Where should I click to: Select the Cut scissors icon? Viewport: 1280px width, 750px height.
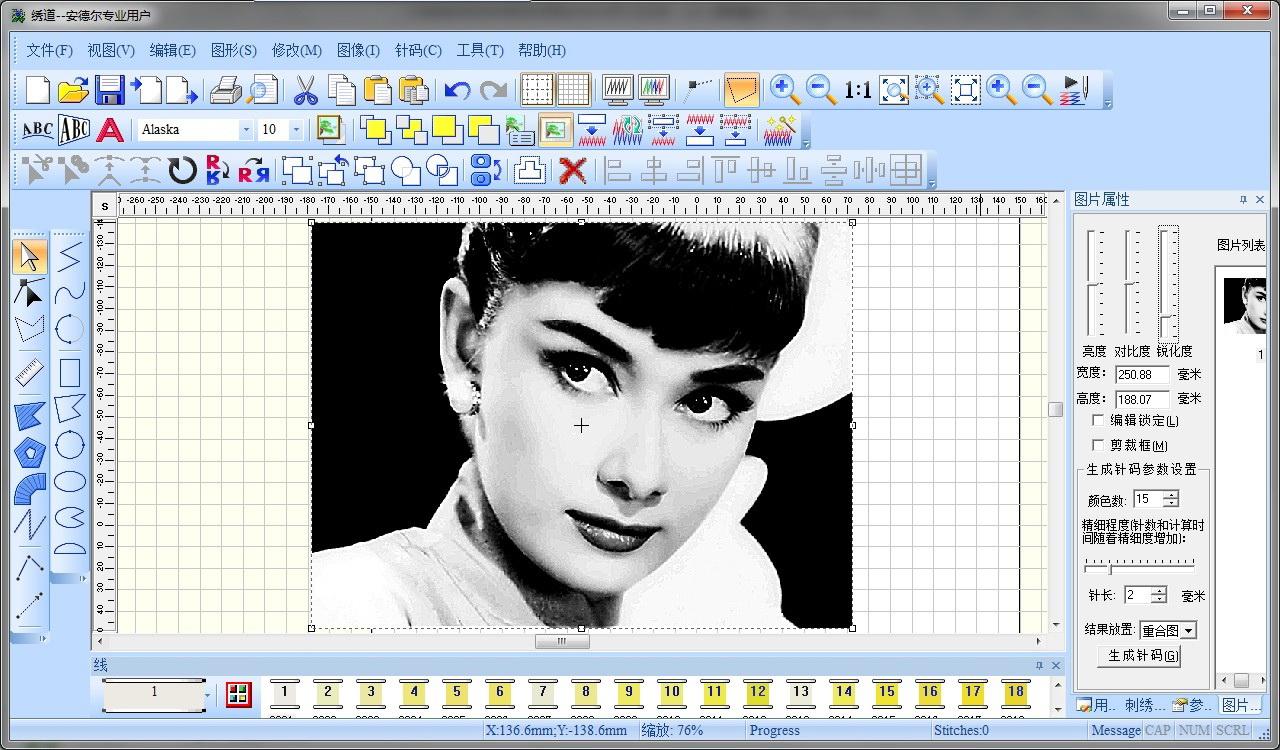coord(305,90)
